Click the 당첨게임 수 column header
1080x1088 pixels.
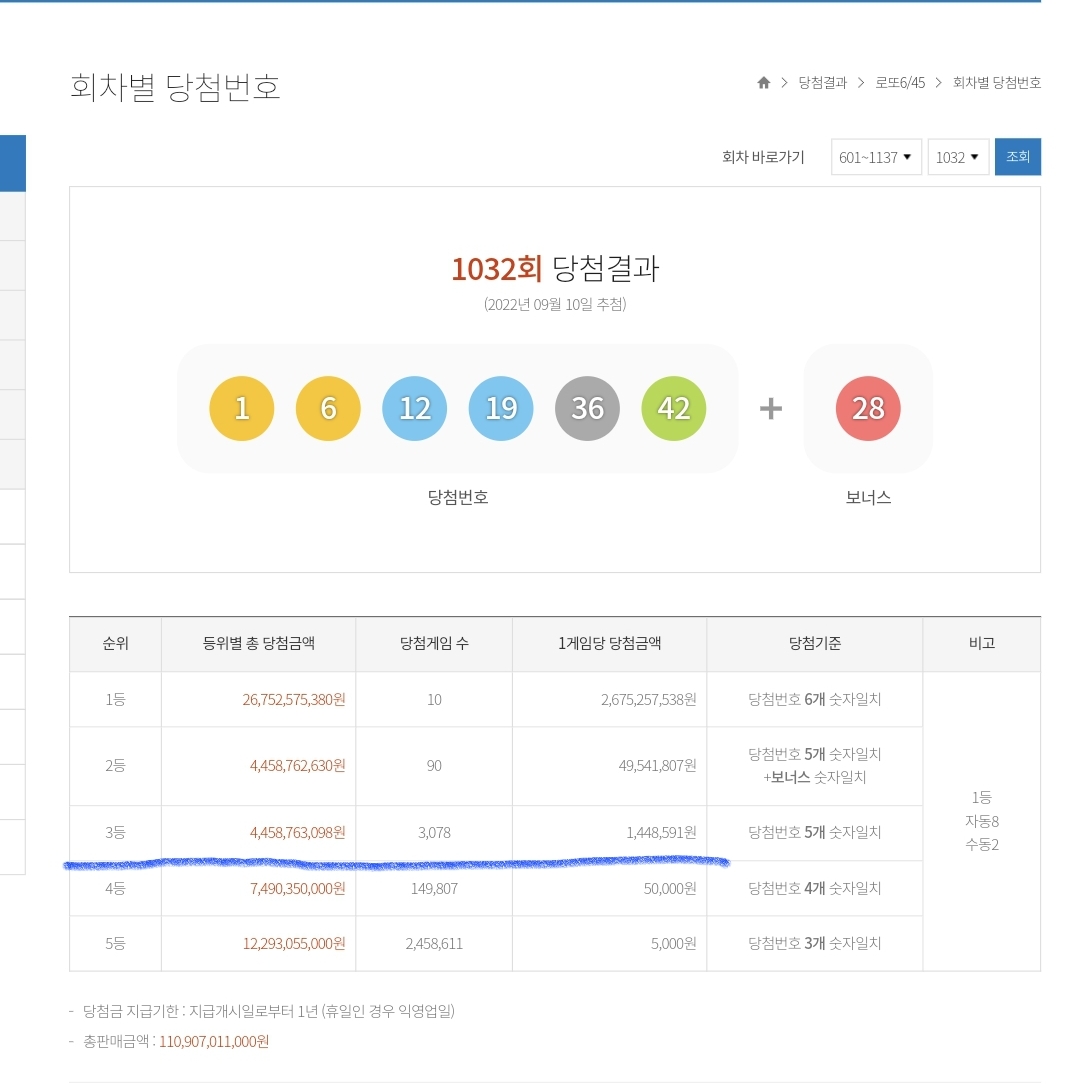(434, 644)
